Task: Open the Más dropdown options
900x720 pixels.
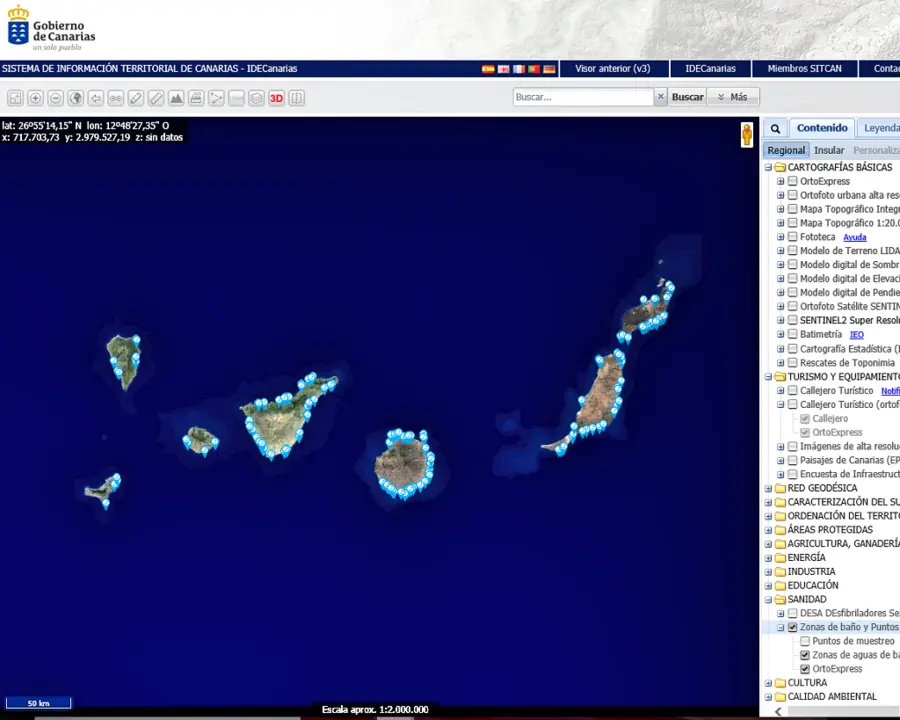Action: tap(733, 97)
